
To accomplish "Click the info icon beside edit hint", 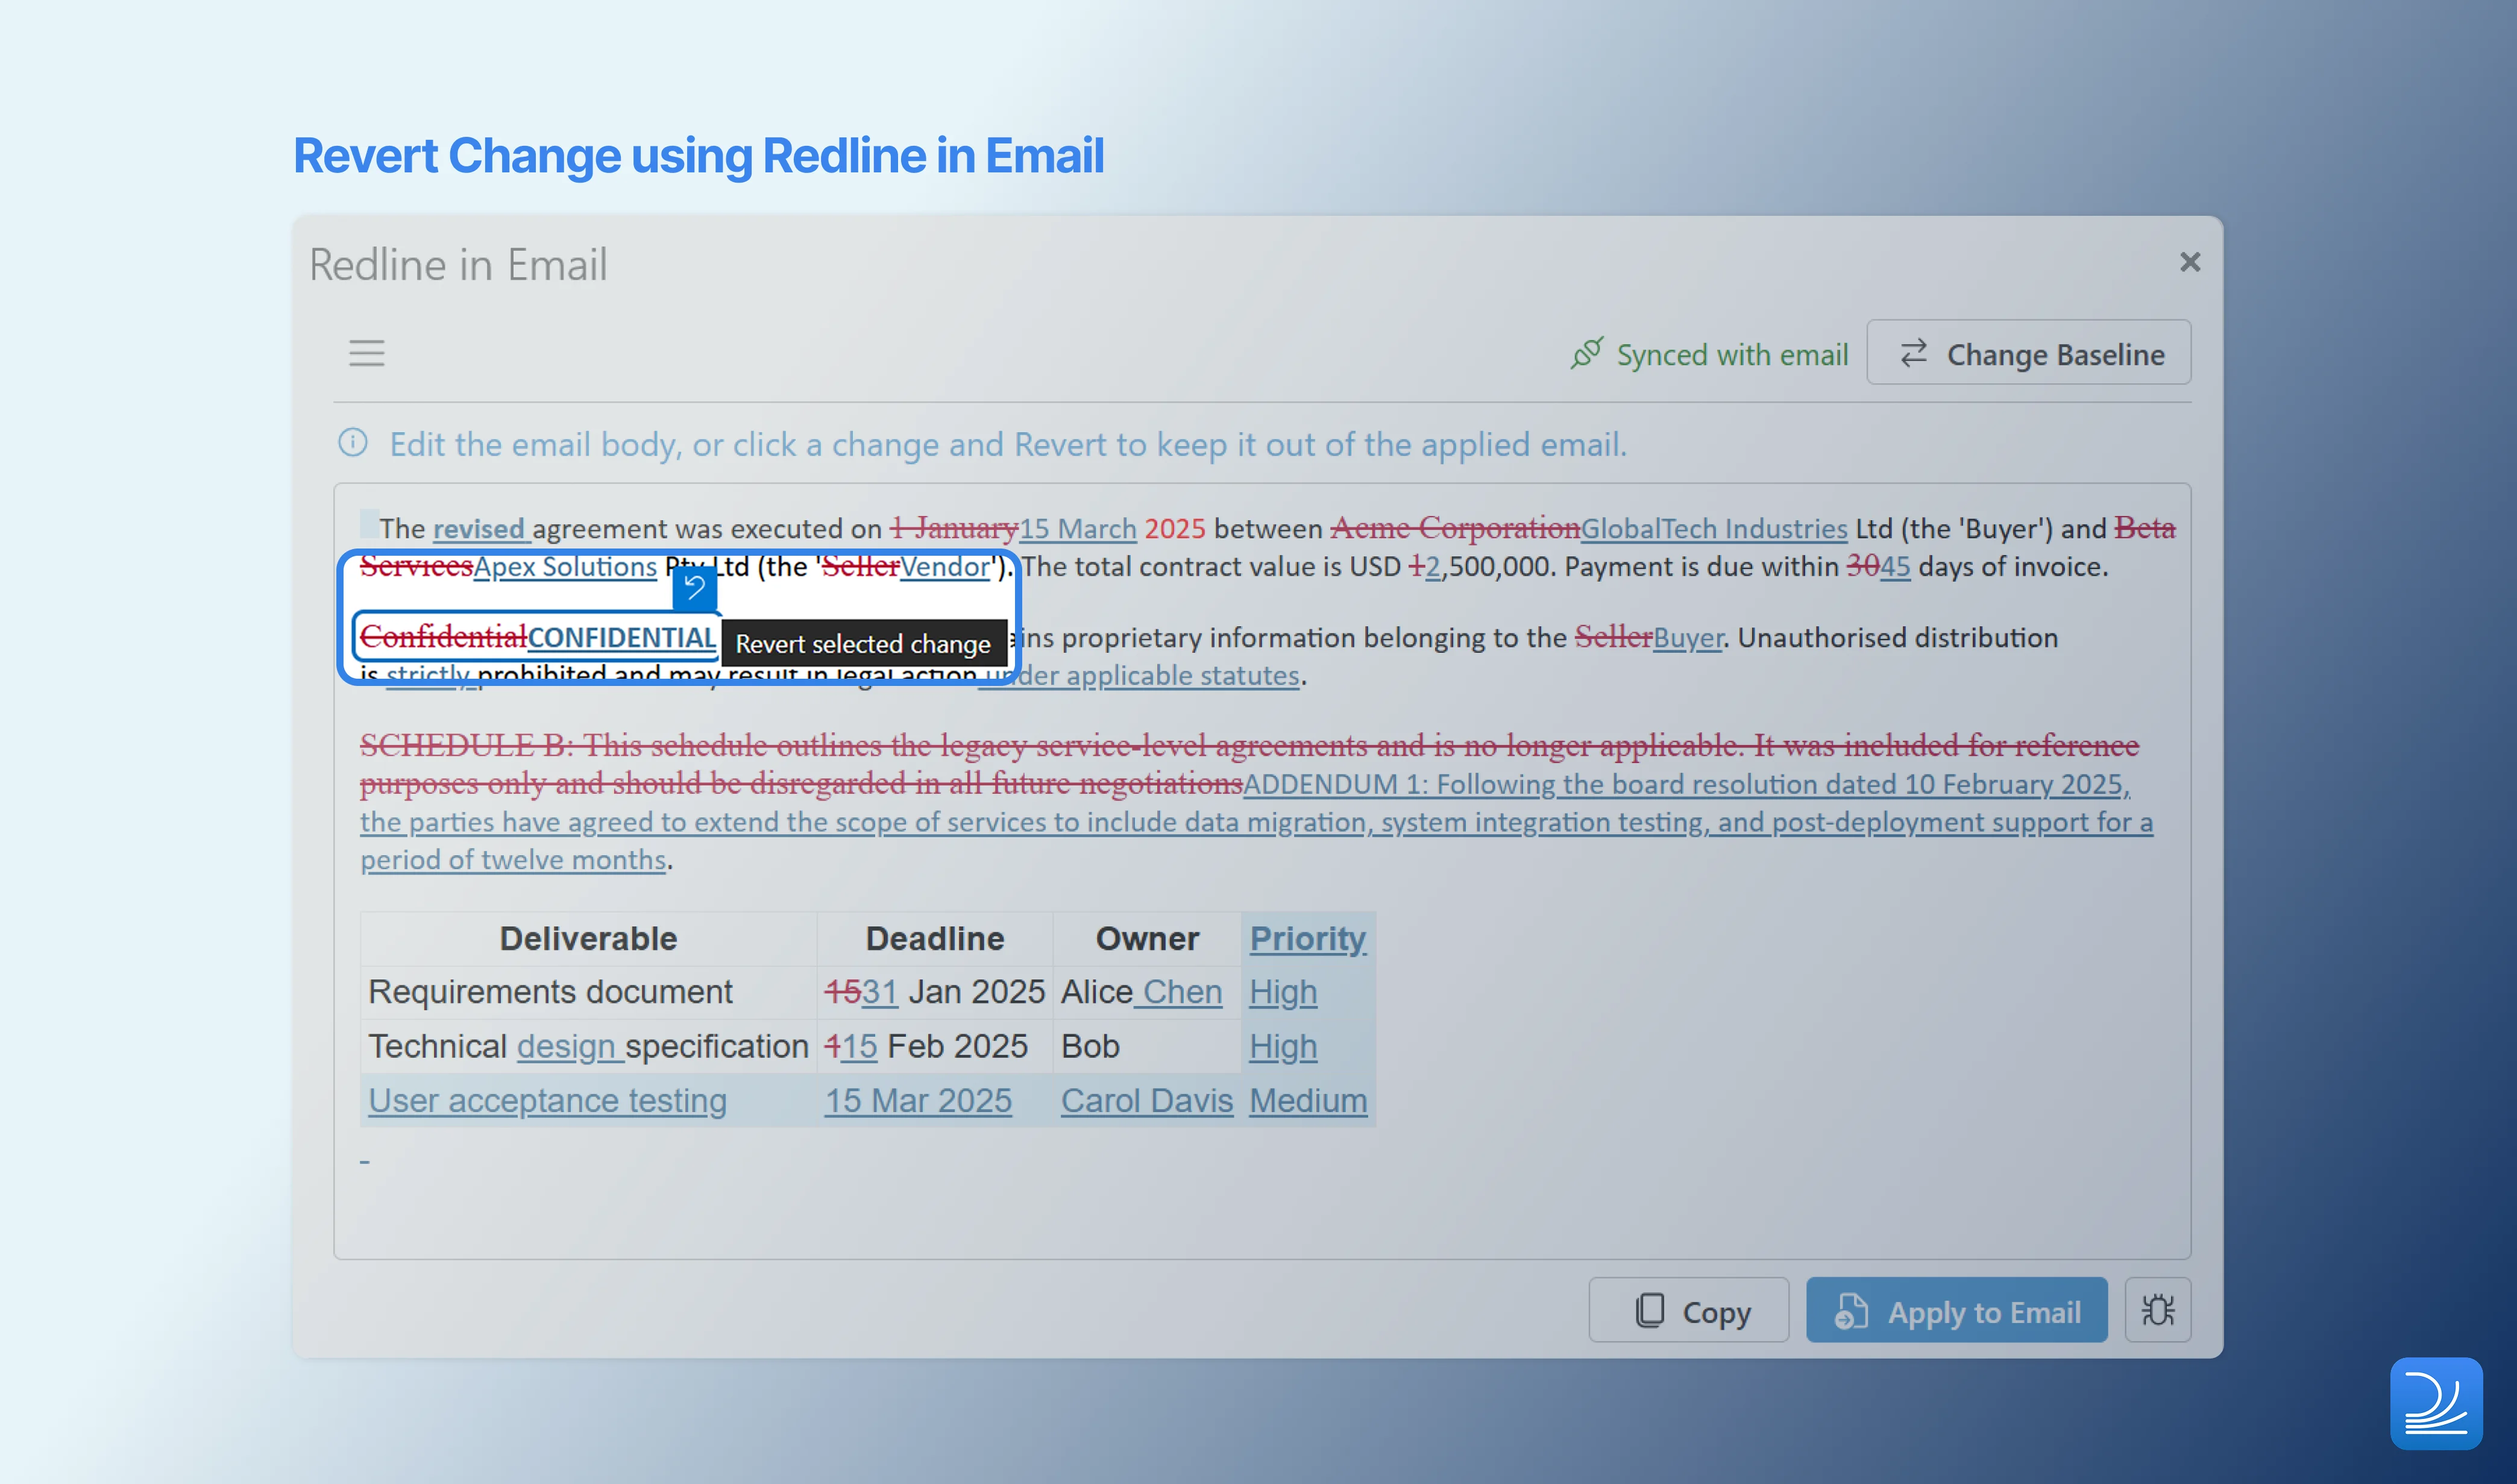I will pyautogui.click(x=353, y=442).
